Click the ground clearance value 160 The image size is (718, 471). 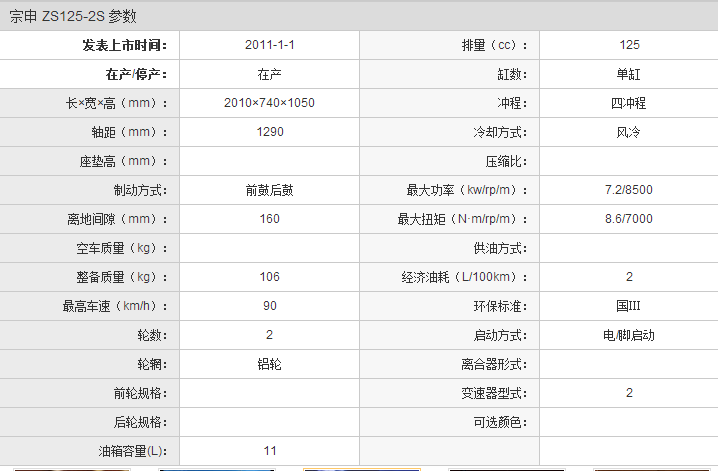click(x=270, y=219)
